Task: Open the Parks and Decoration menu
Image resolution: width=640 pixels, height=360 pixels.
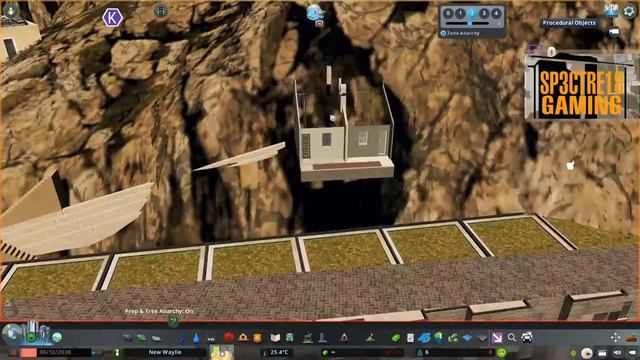Action: (308, 338)
